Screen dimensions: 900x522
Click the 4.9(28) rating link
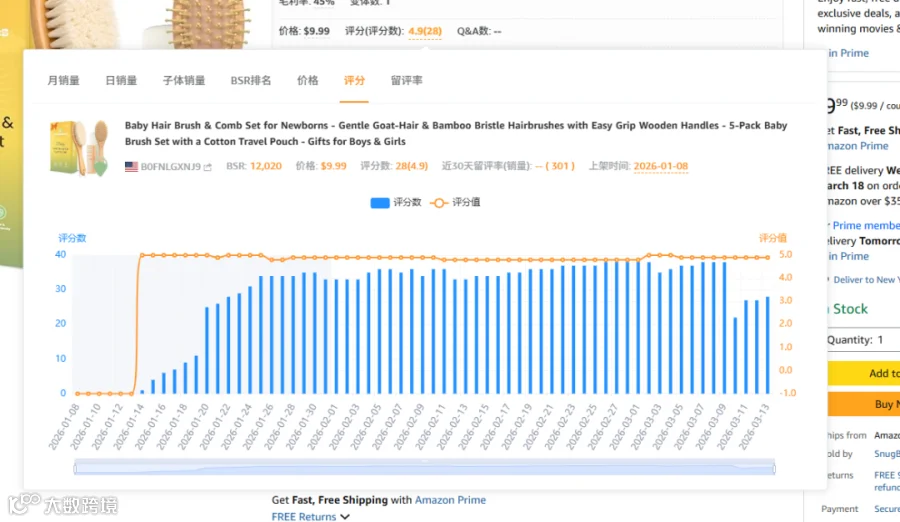425,31
